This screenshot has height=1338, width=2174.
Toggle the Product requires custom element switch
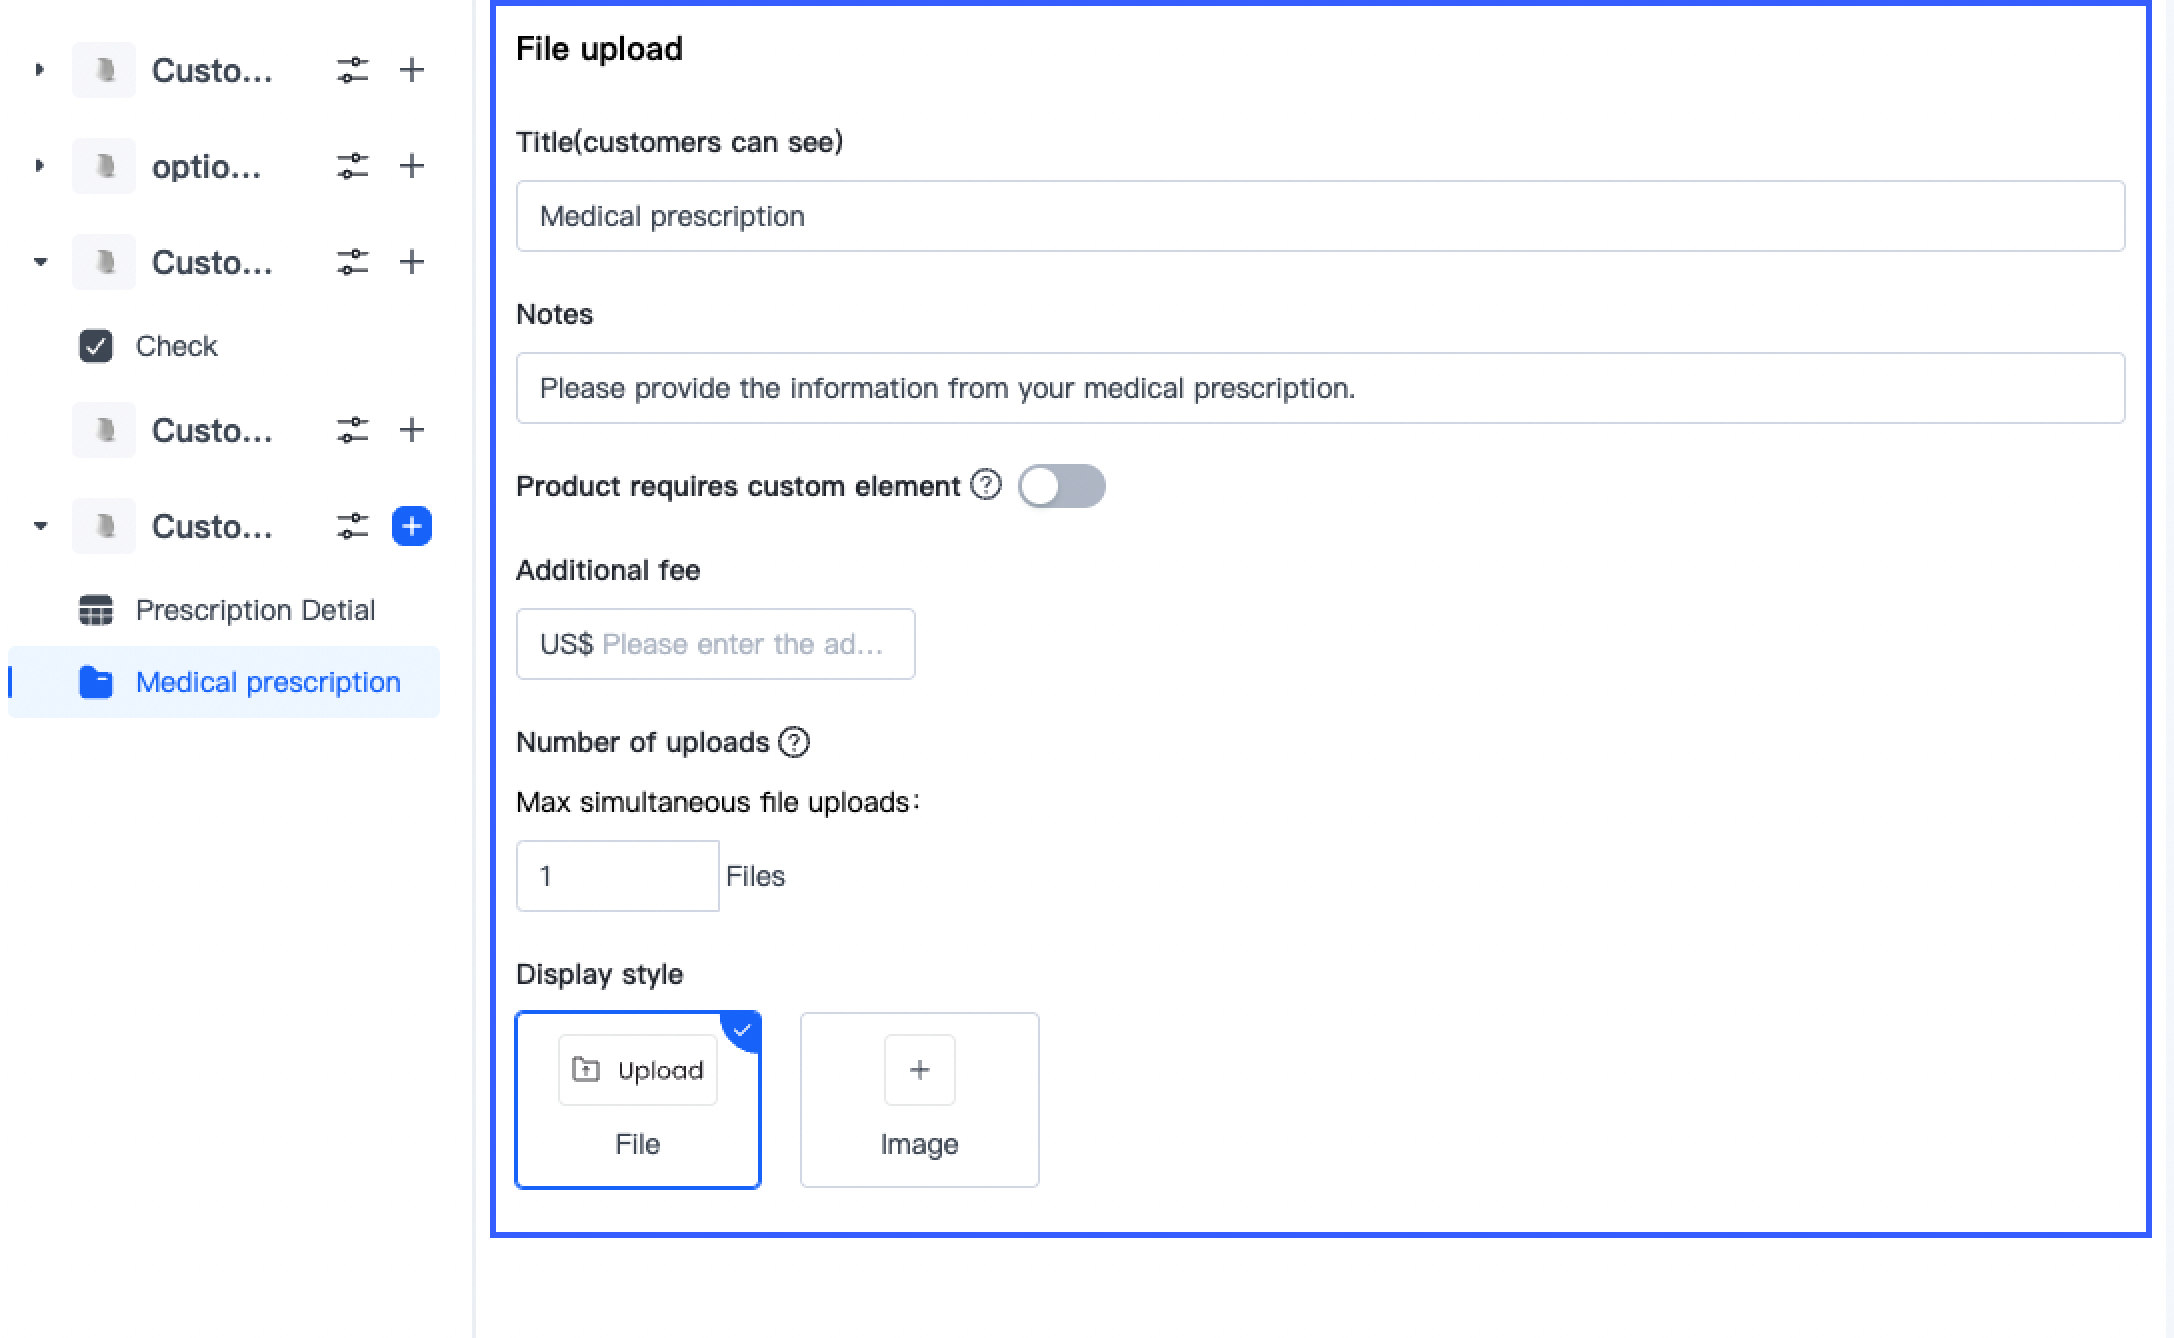[x=1061, y=486]
